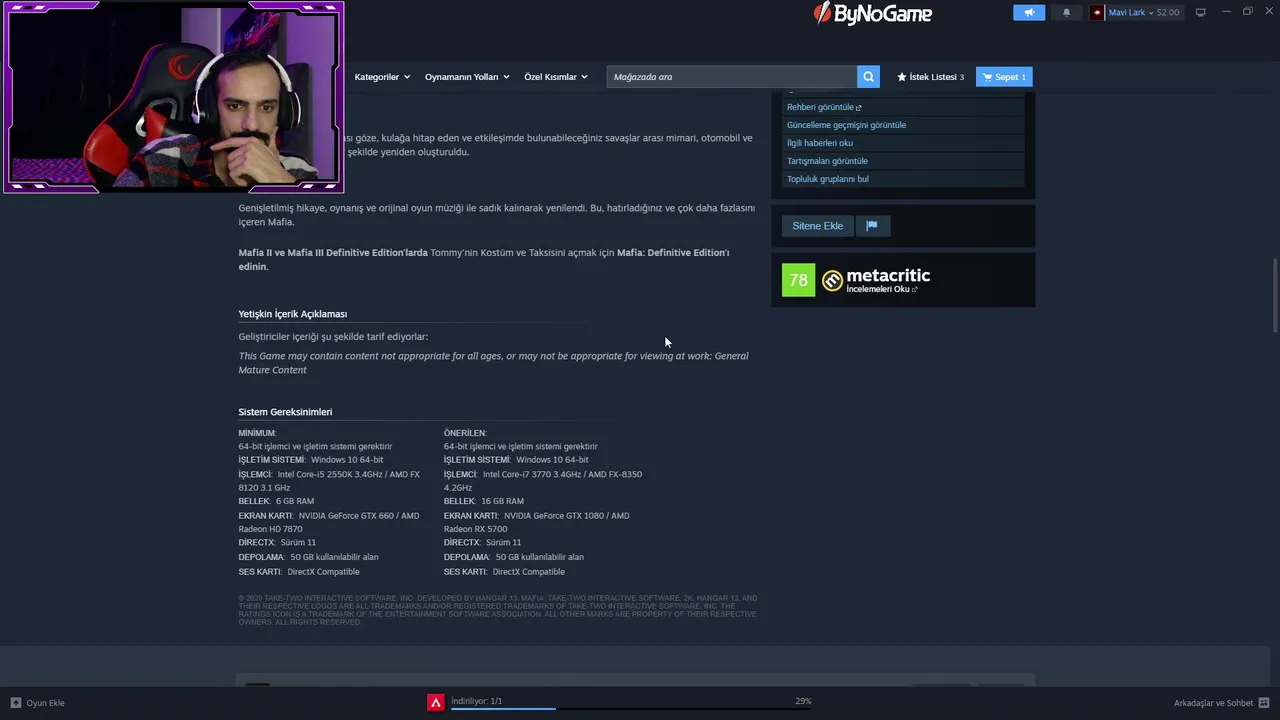This screenshot has width=1280, height=720.
Task: Click the MİNİMUM: requirements label
Action: pyautogui.click(x=257, y=433)
